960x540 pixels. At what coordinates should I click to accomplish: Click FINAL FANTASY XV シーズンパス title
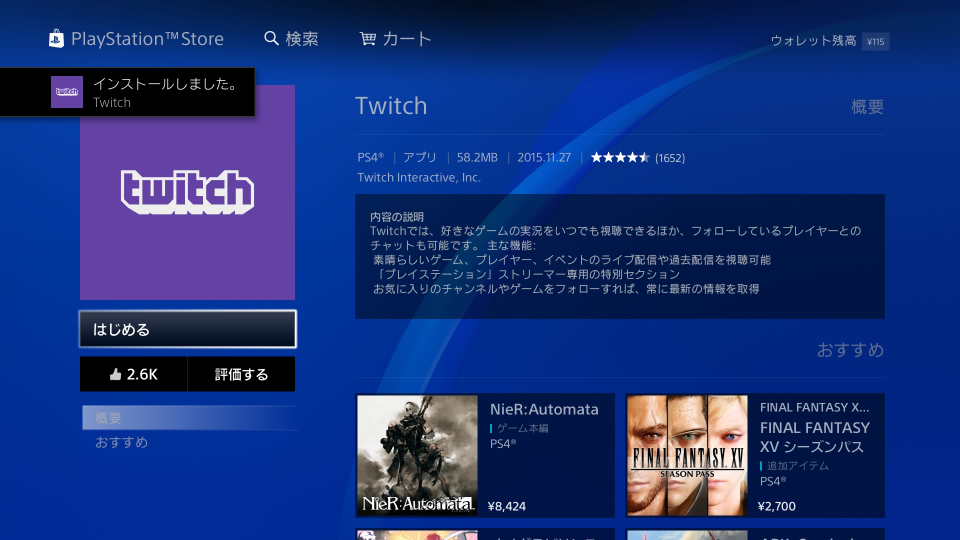(x=815, y=437)
